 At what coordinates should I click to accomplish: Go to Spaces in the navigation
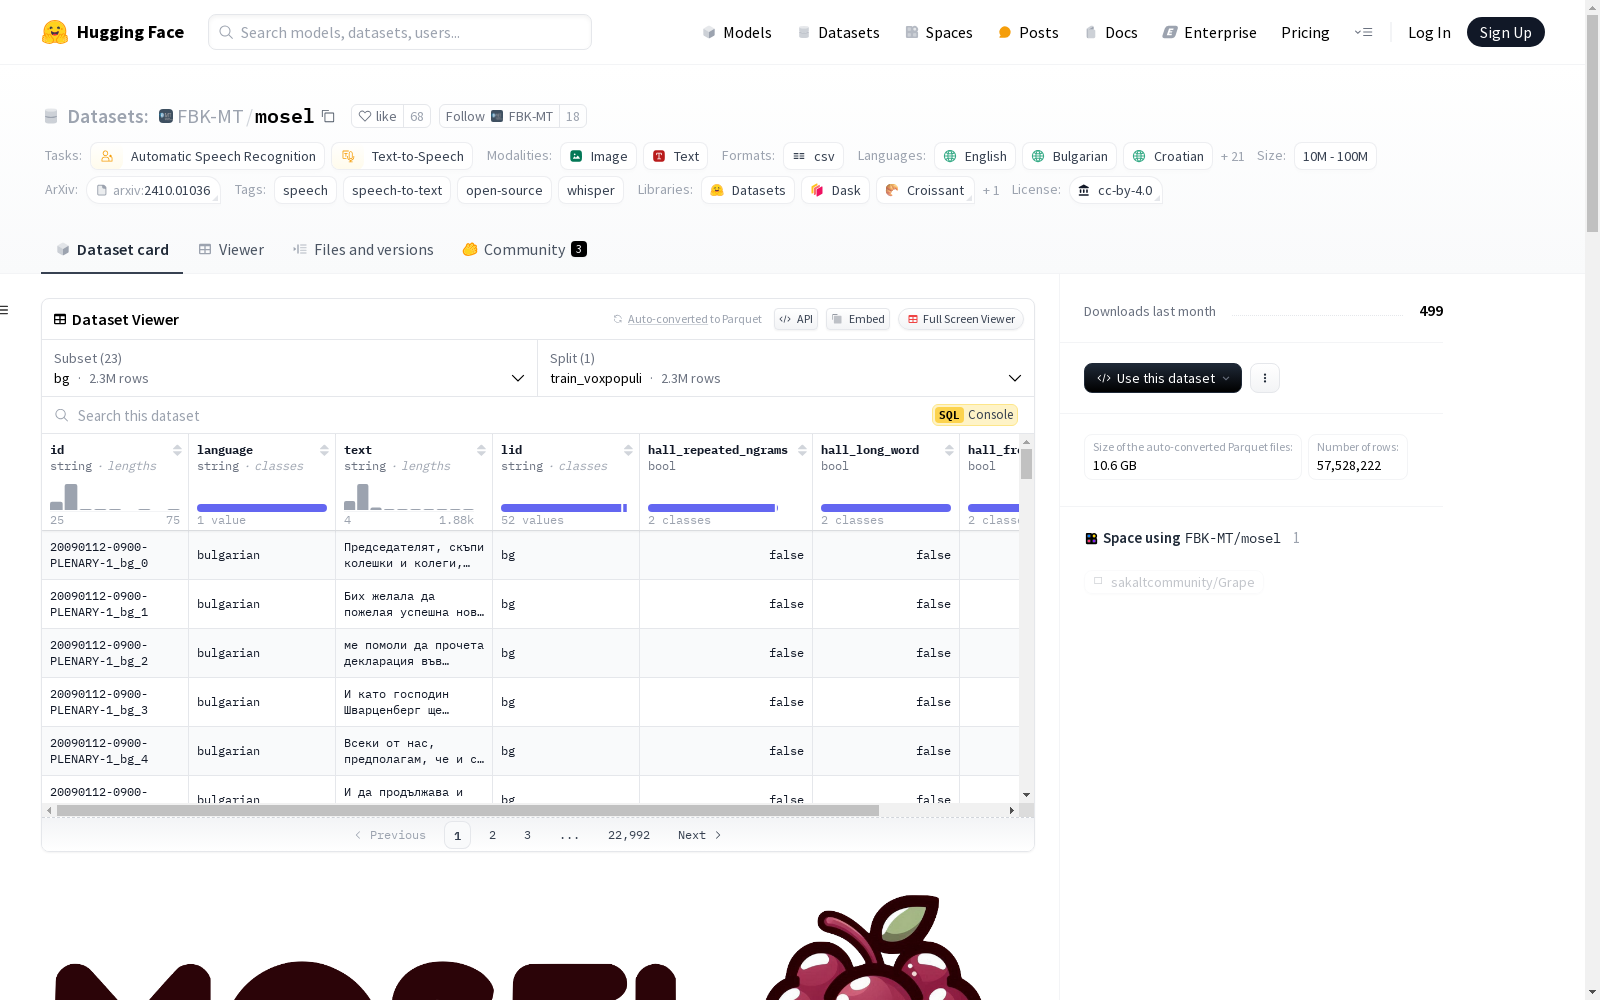[939, 32]
